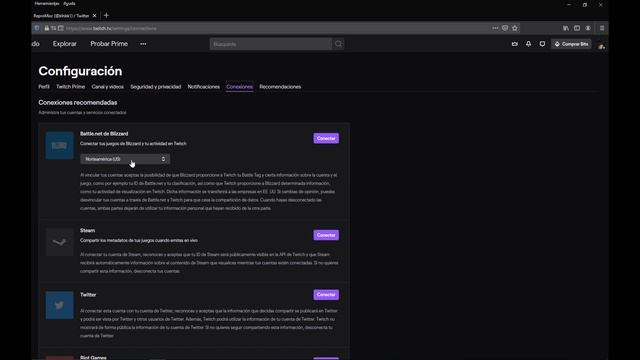Click the Steam logo thumbnail
Image resolution: width=640 pixels, height=360 pixels.
coord(60,242)
